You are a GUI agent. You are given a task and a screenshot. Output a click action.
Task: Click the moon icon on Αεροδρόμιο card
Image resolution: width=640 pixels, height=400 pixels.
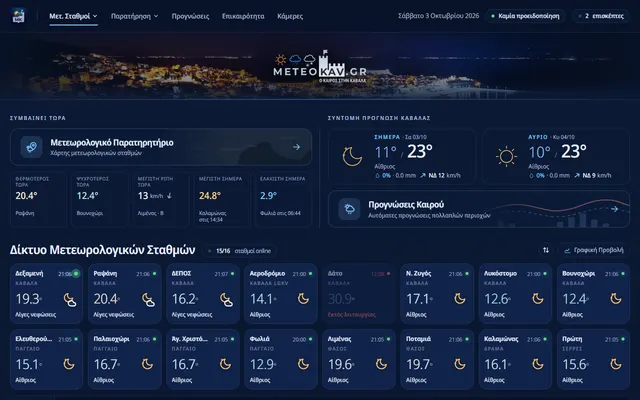(x=303, y=299)
